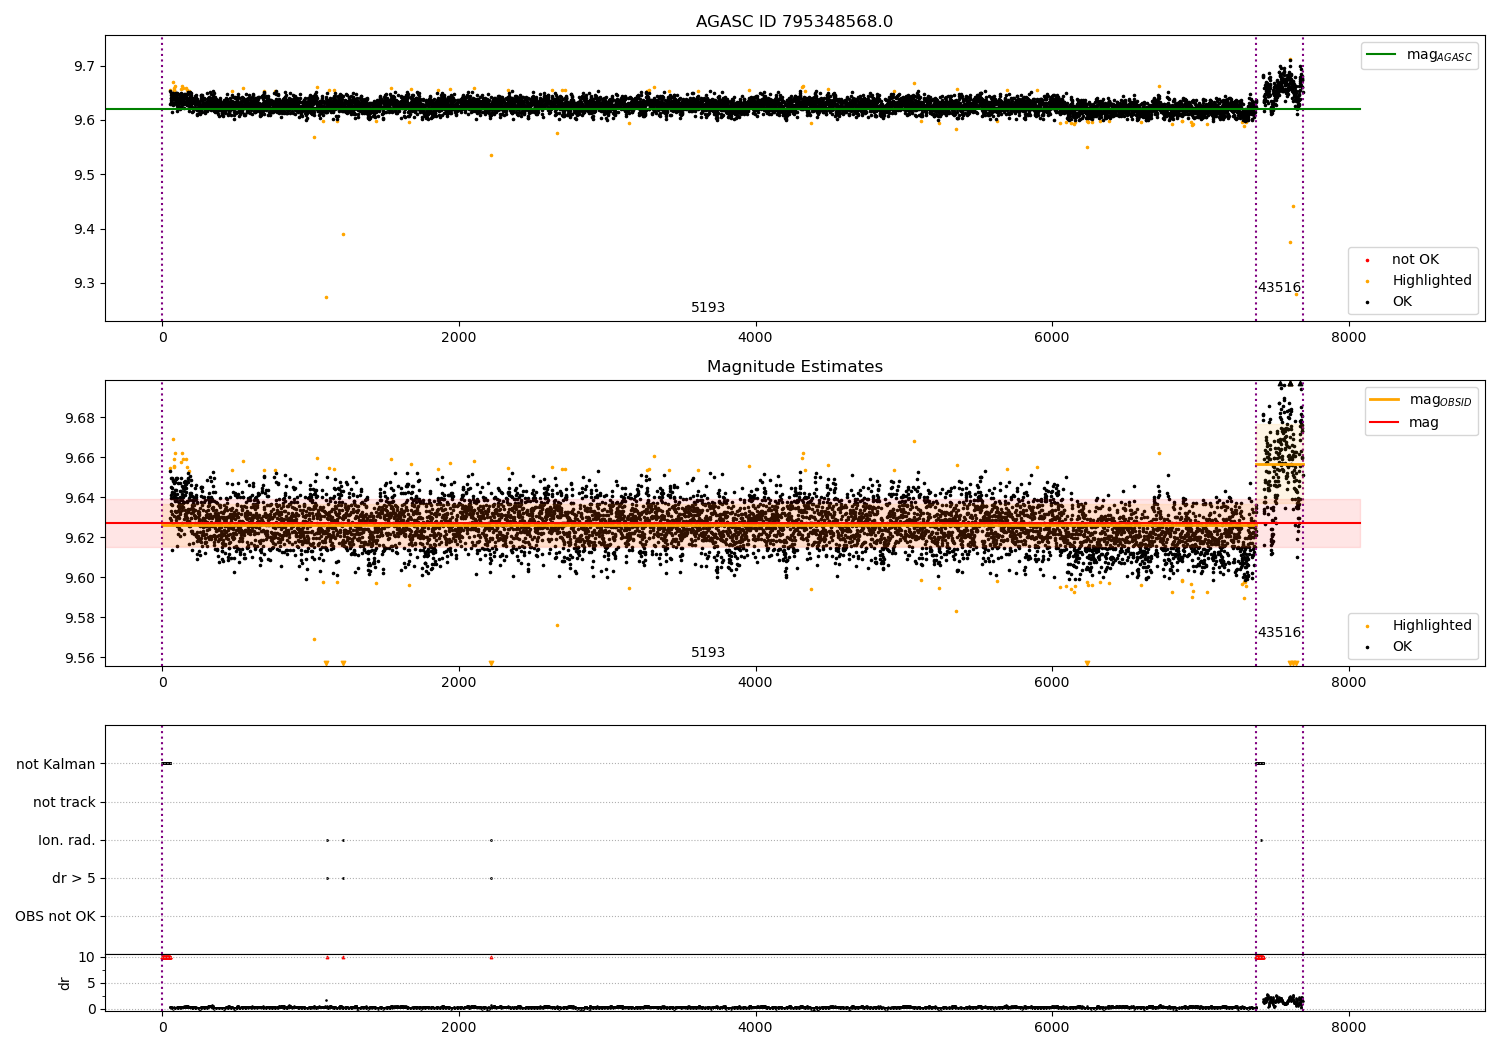
Task: Click the 6000 x-axis tick under the dr plot
Action: tap(1052, 1027)
